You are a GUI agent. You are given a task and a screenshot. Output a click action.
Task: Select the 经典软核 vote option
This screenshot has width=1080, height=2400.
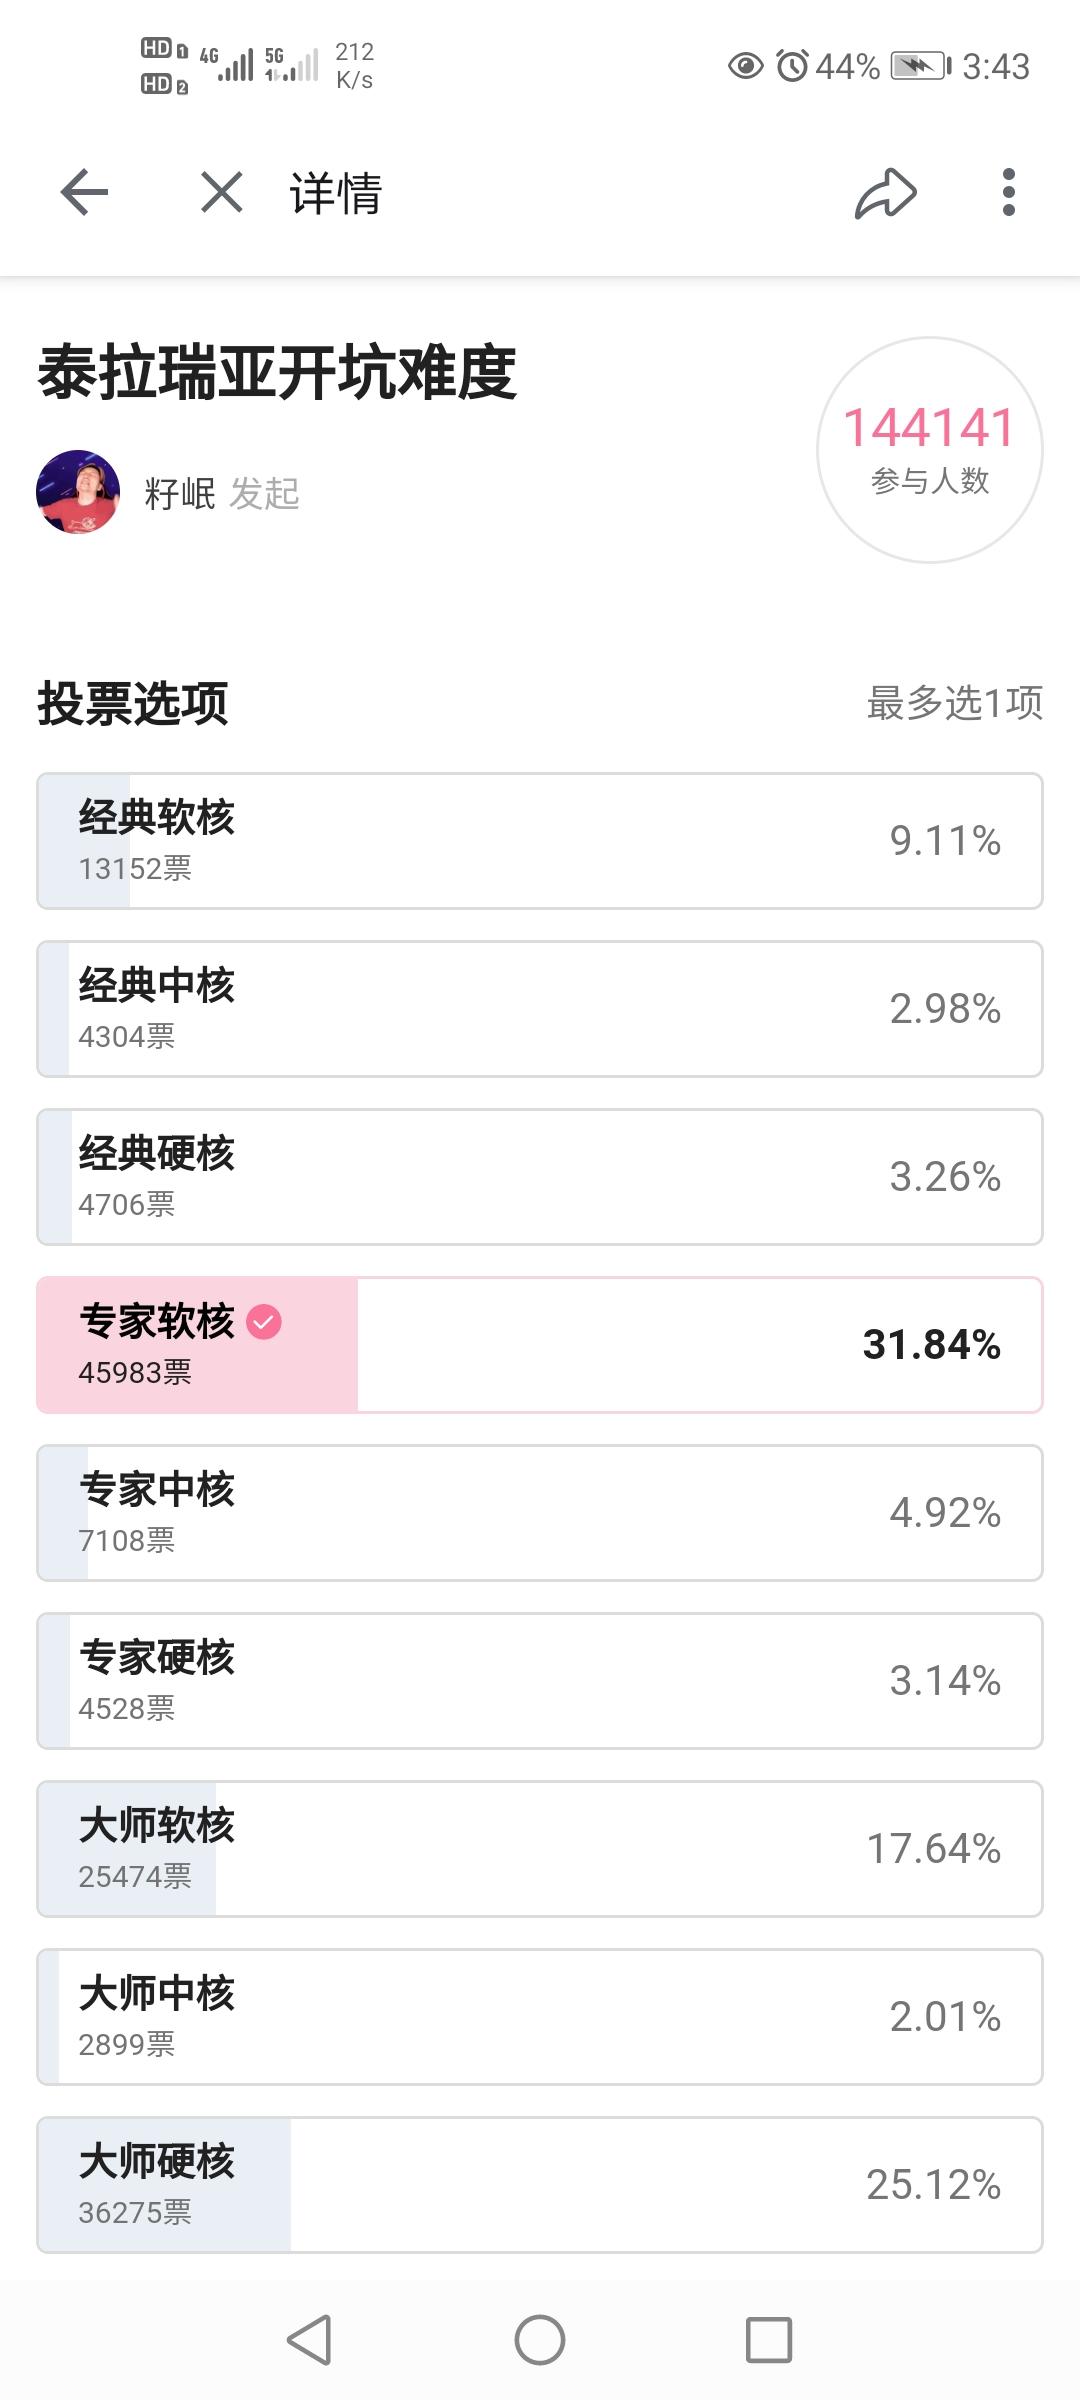540,841
